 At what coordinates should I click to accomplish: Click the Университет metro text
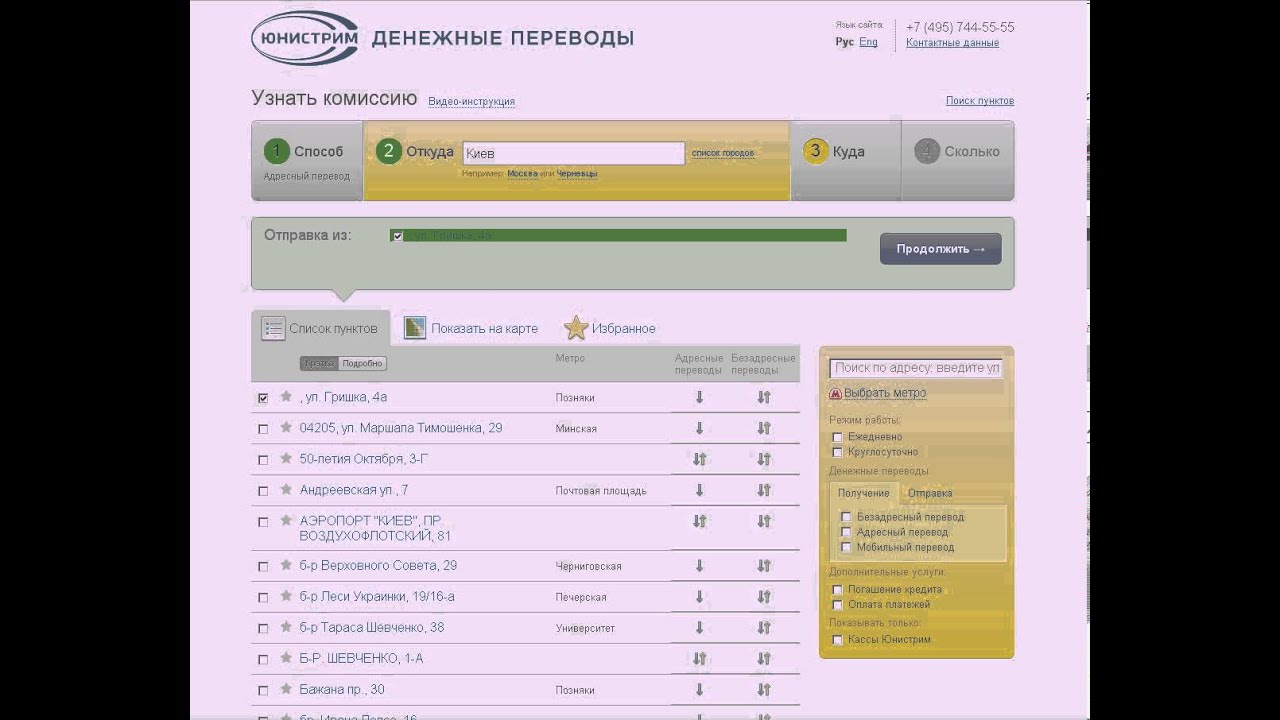pyautogui.click(x=585, y=629)
